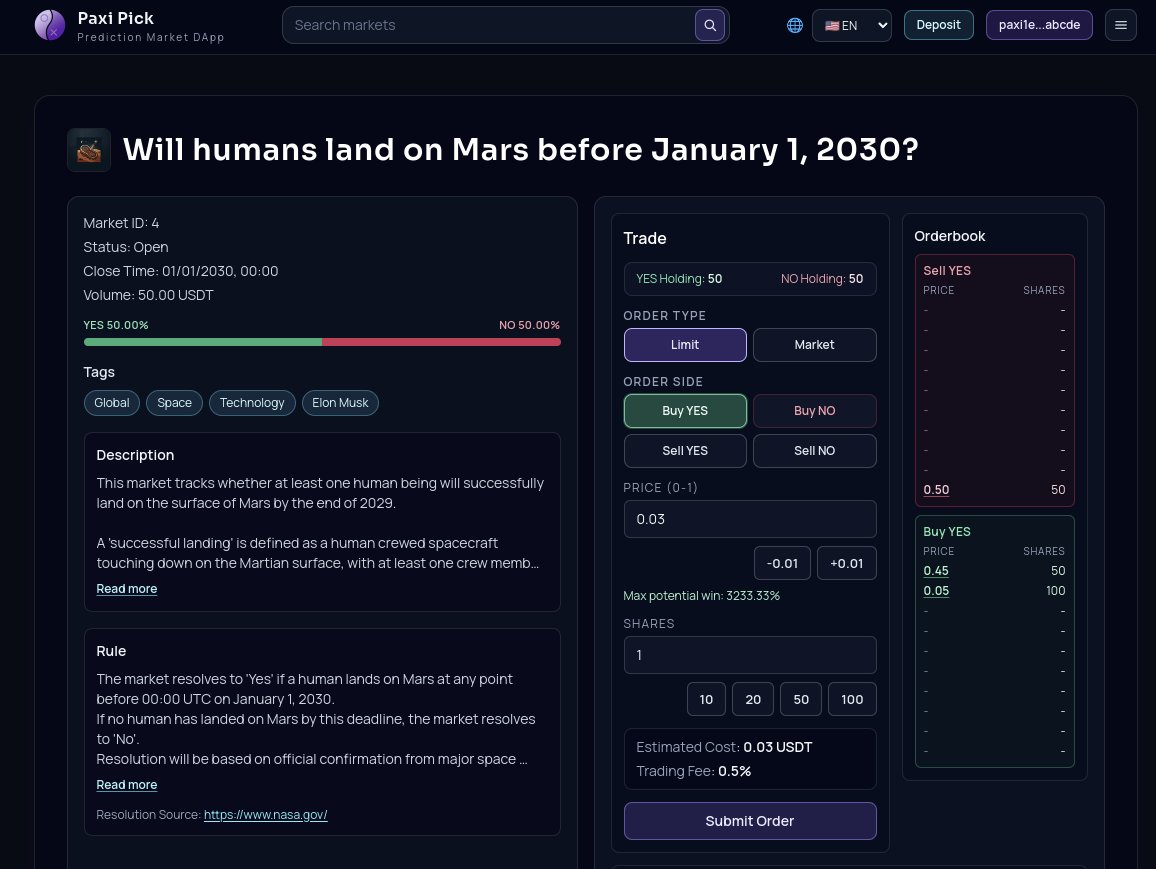The image size is (1156, 869).
Task: Click the YES 50.00% label
Action: click(x=116, y=325)
